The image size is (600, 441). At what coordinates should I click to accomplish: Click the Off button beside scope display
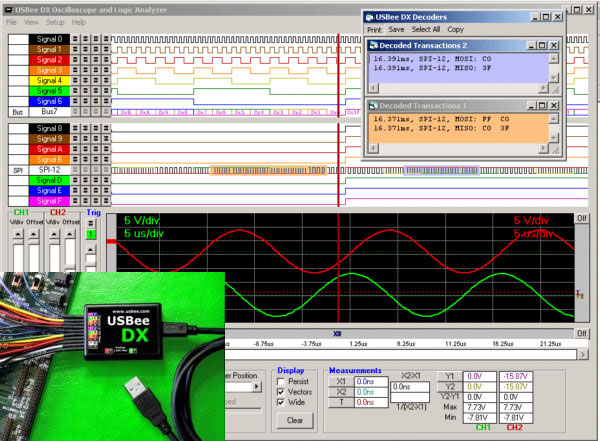(582, 218)
